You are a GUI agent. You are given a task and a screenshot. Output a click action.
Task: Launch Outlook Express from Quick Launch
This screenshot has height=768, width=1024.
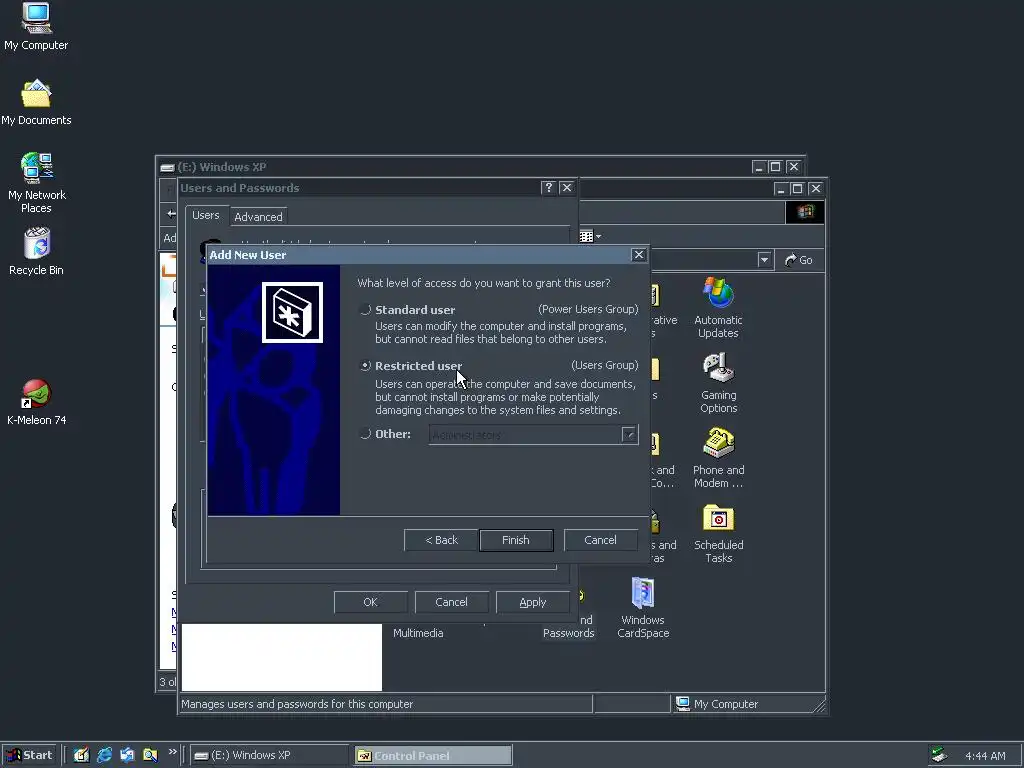pyautogui.click(x=127, y=756)
